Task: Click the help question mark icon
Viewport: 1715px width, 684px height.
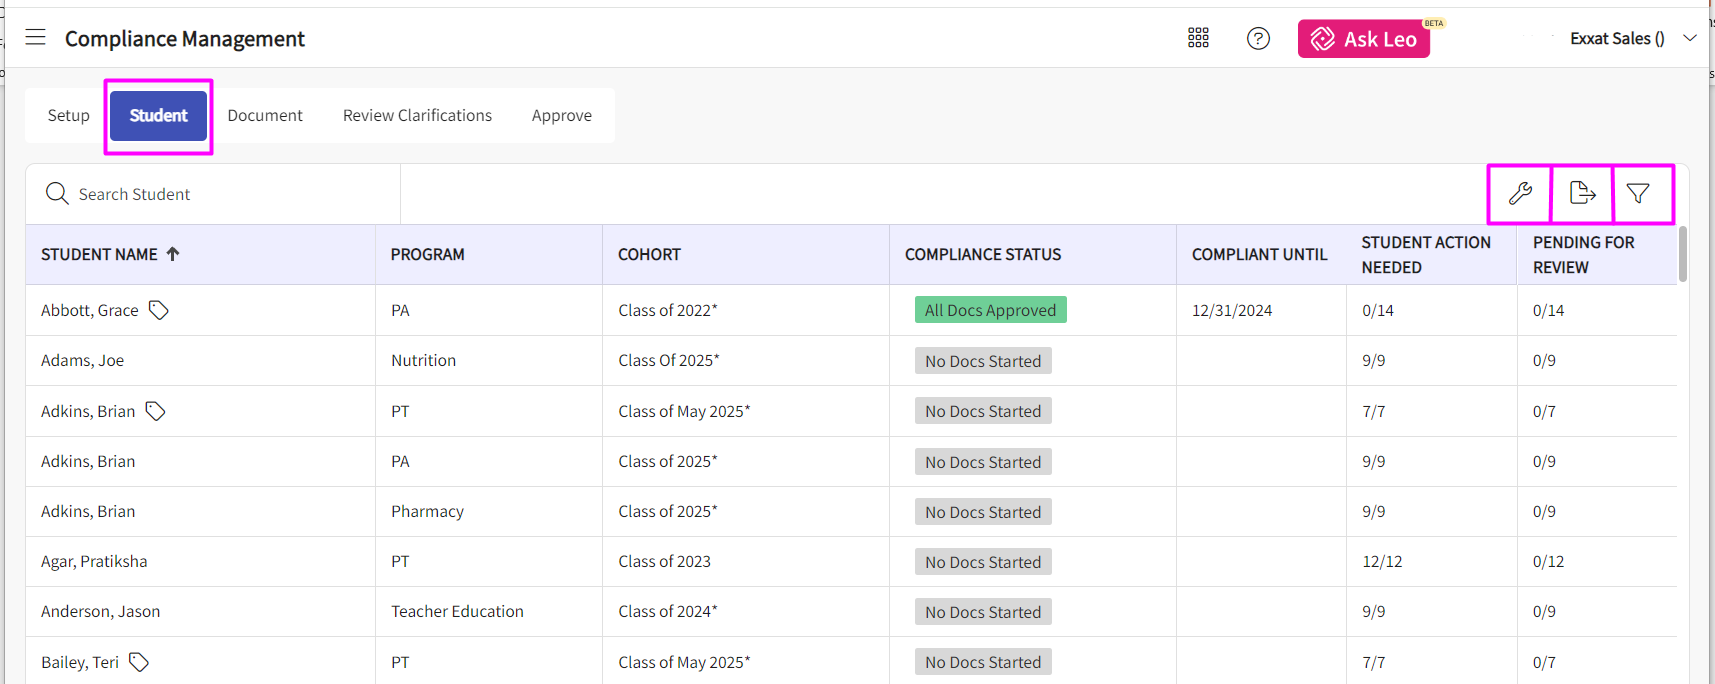Action: (1258, 38)
